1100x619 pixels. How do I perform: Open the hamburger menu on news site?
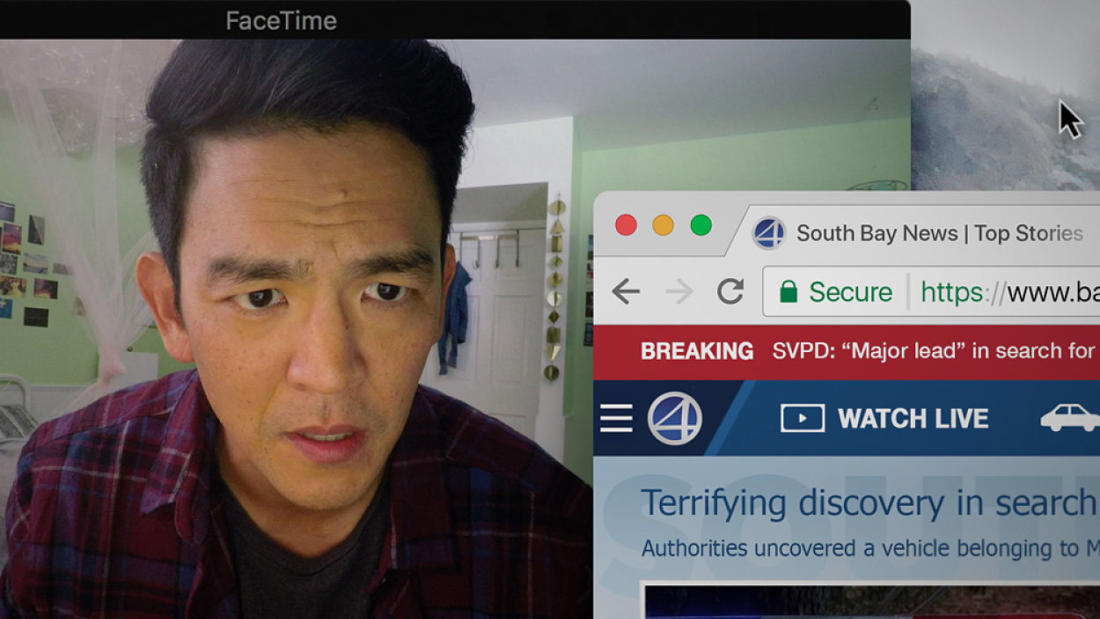pyautogui.click(x=616, y=418)
